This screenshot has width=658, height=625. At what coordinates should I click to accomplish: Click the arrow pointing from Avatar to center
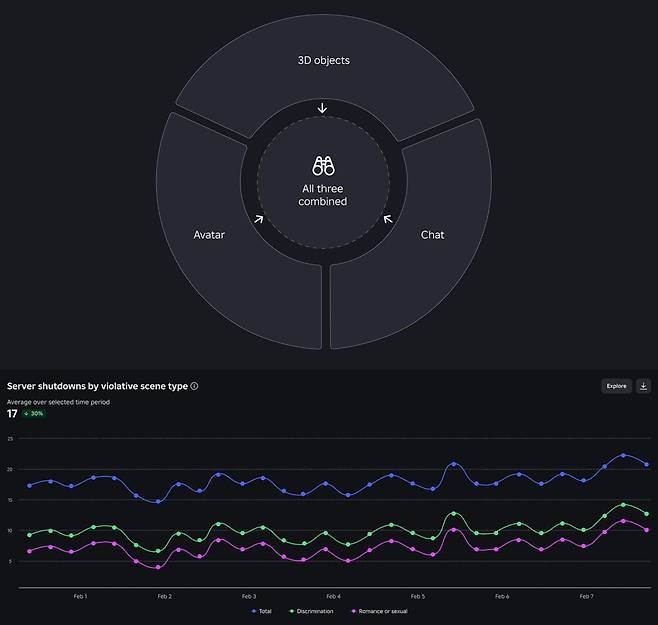pos(259,219)
